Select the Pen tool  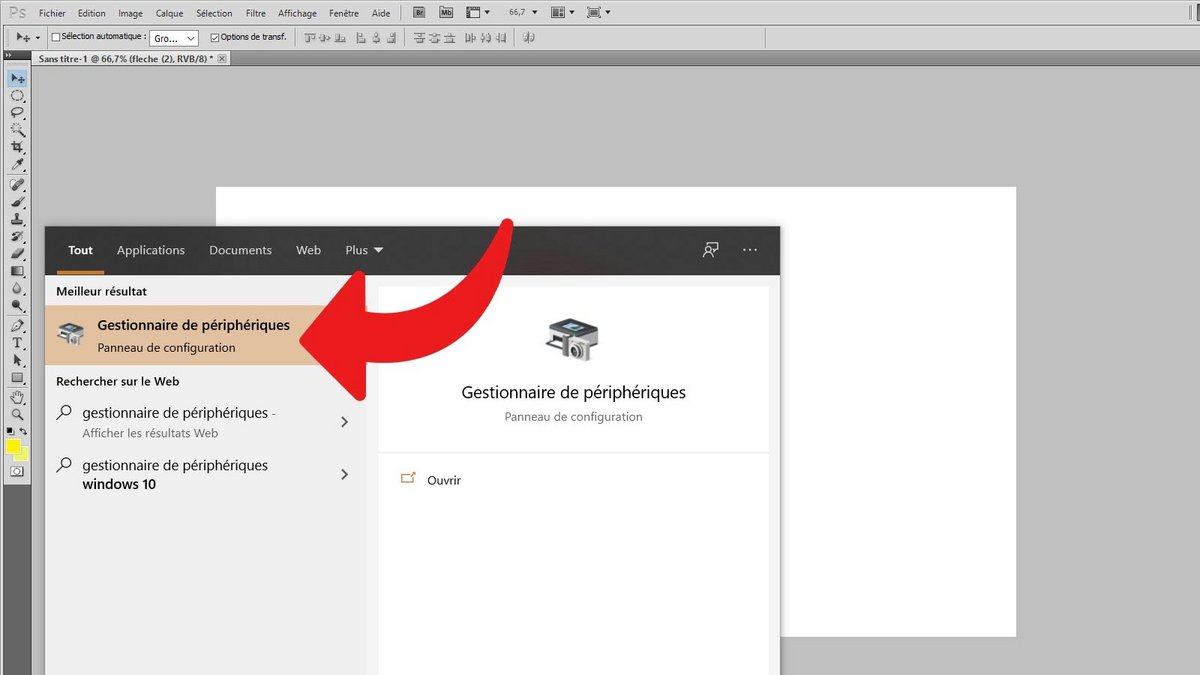point(18,326)
